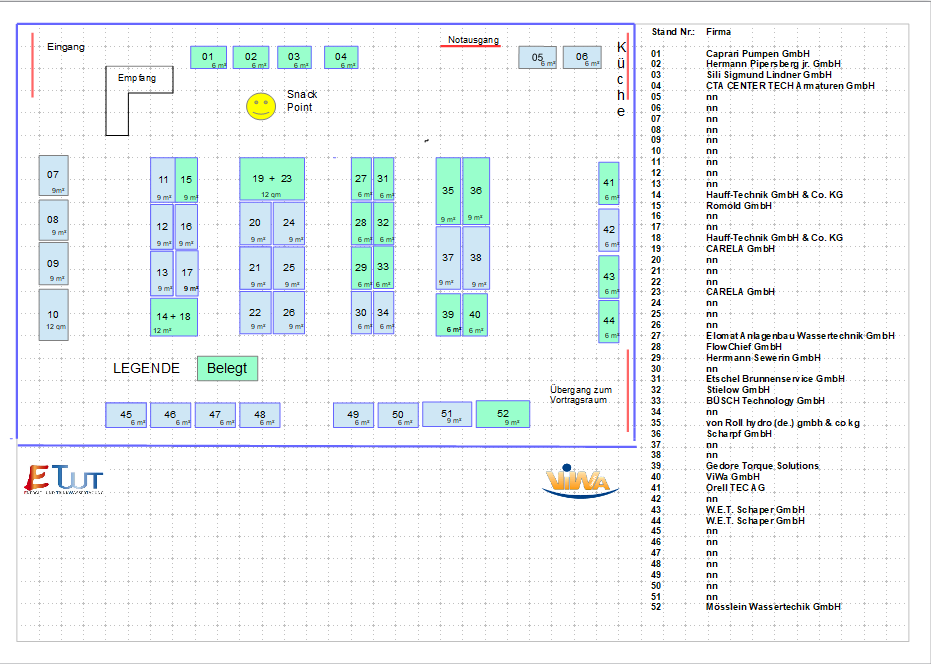
Task: Click the 'Firma' column header
Action: pyautogui.click(x=718, y=32)
